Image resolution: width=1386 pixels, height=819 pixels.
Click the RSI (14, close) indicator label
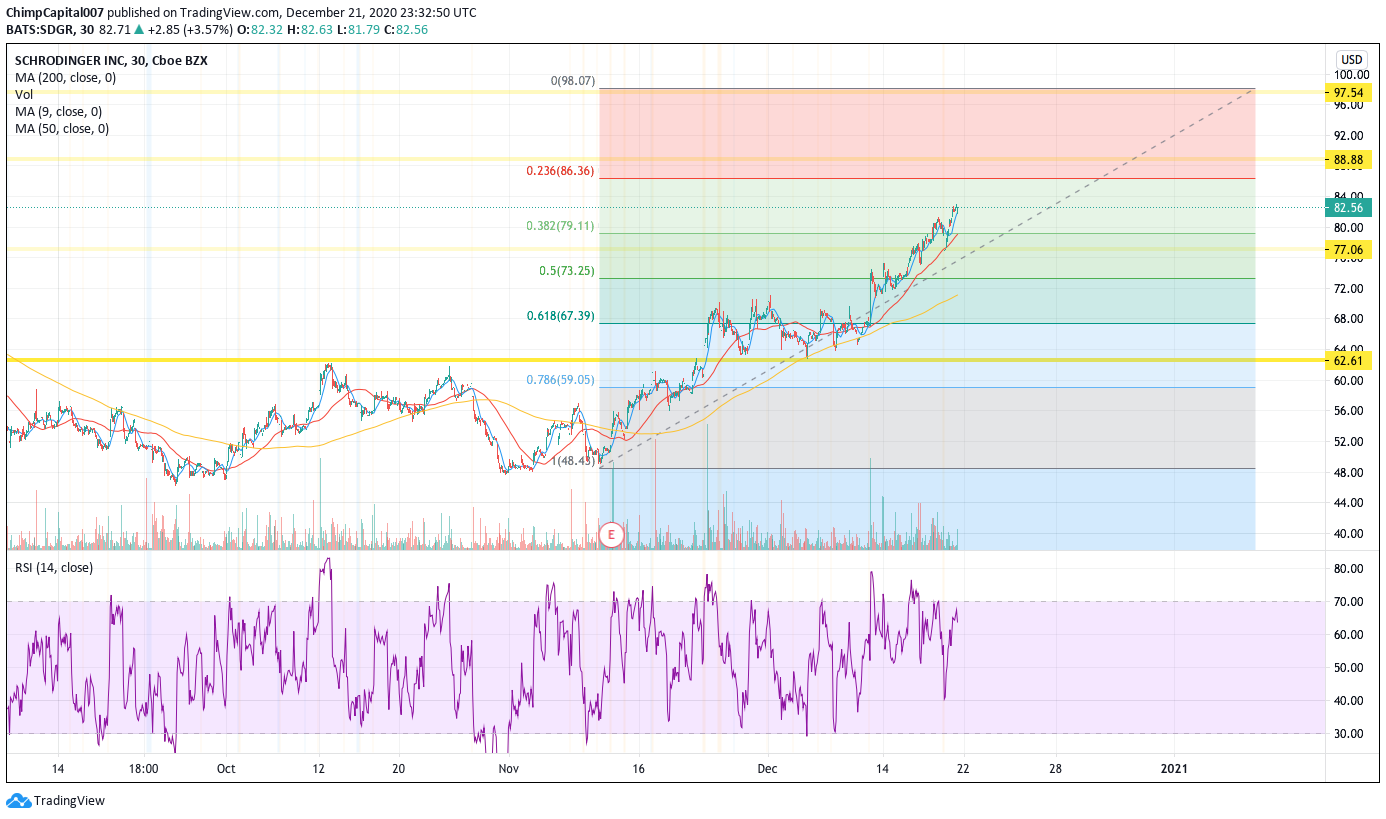[54, 567]
